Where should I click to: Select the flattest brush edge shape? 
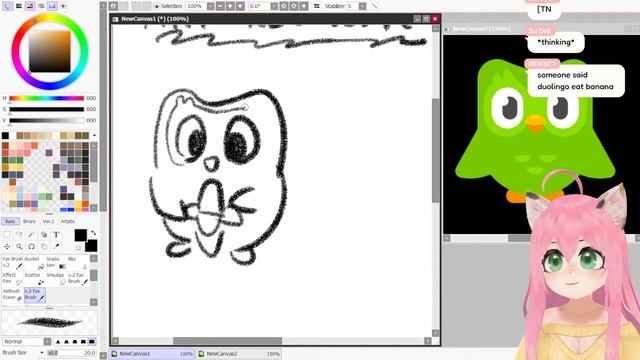click(x=92, y=342)
